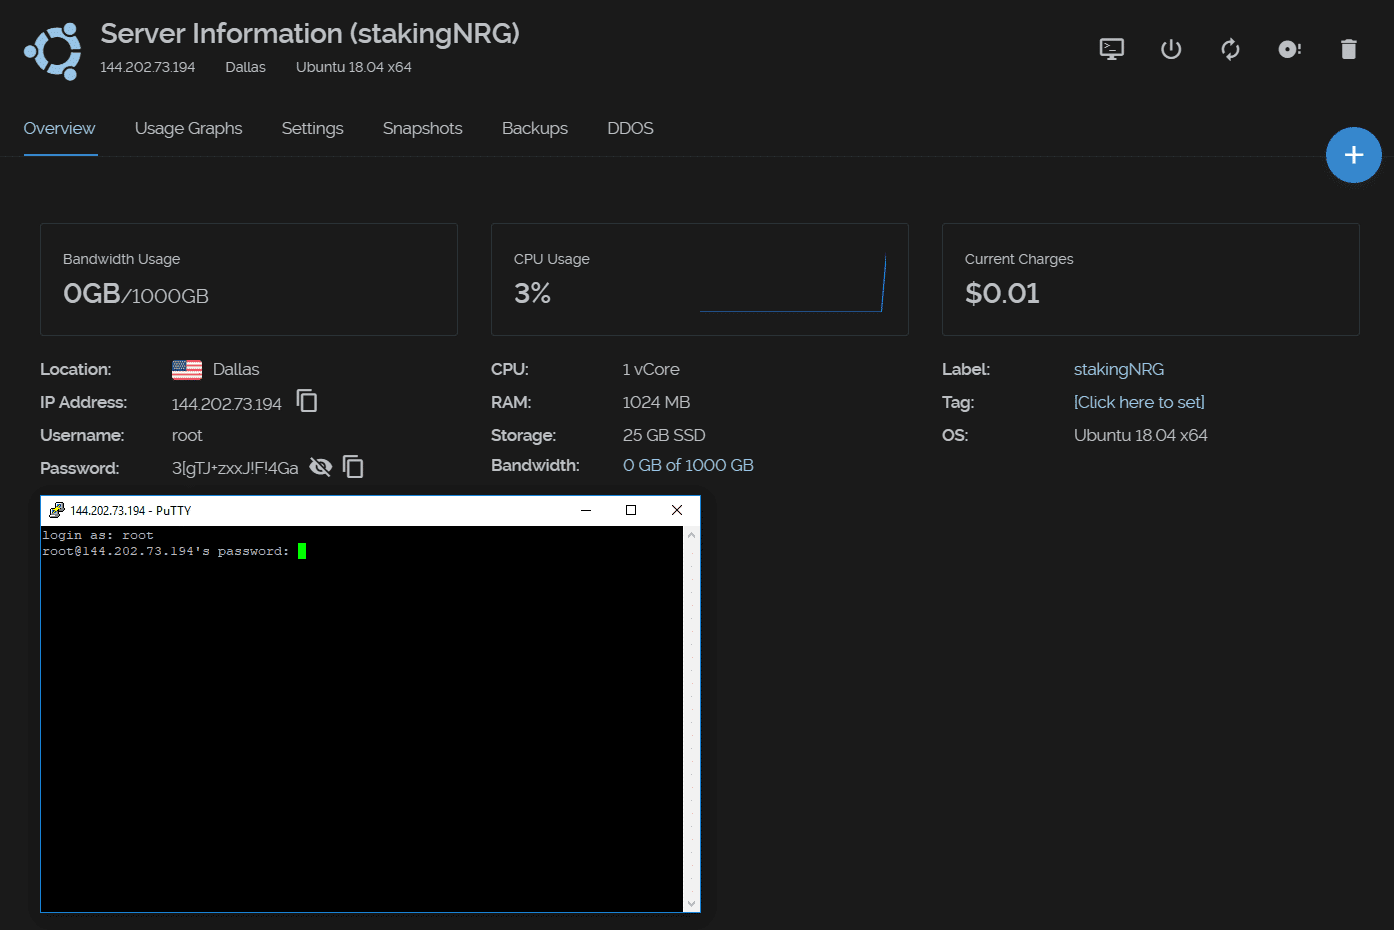Click the 0 GB of 1000 GB bandwidth link
Screen dimensions: 1394x930
(688, 465)
